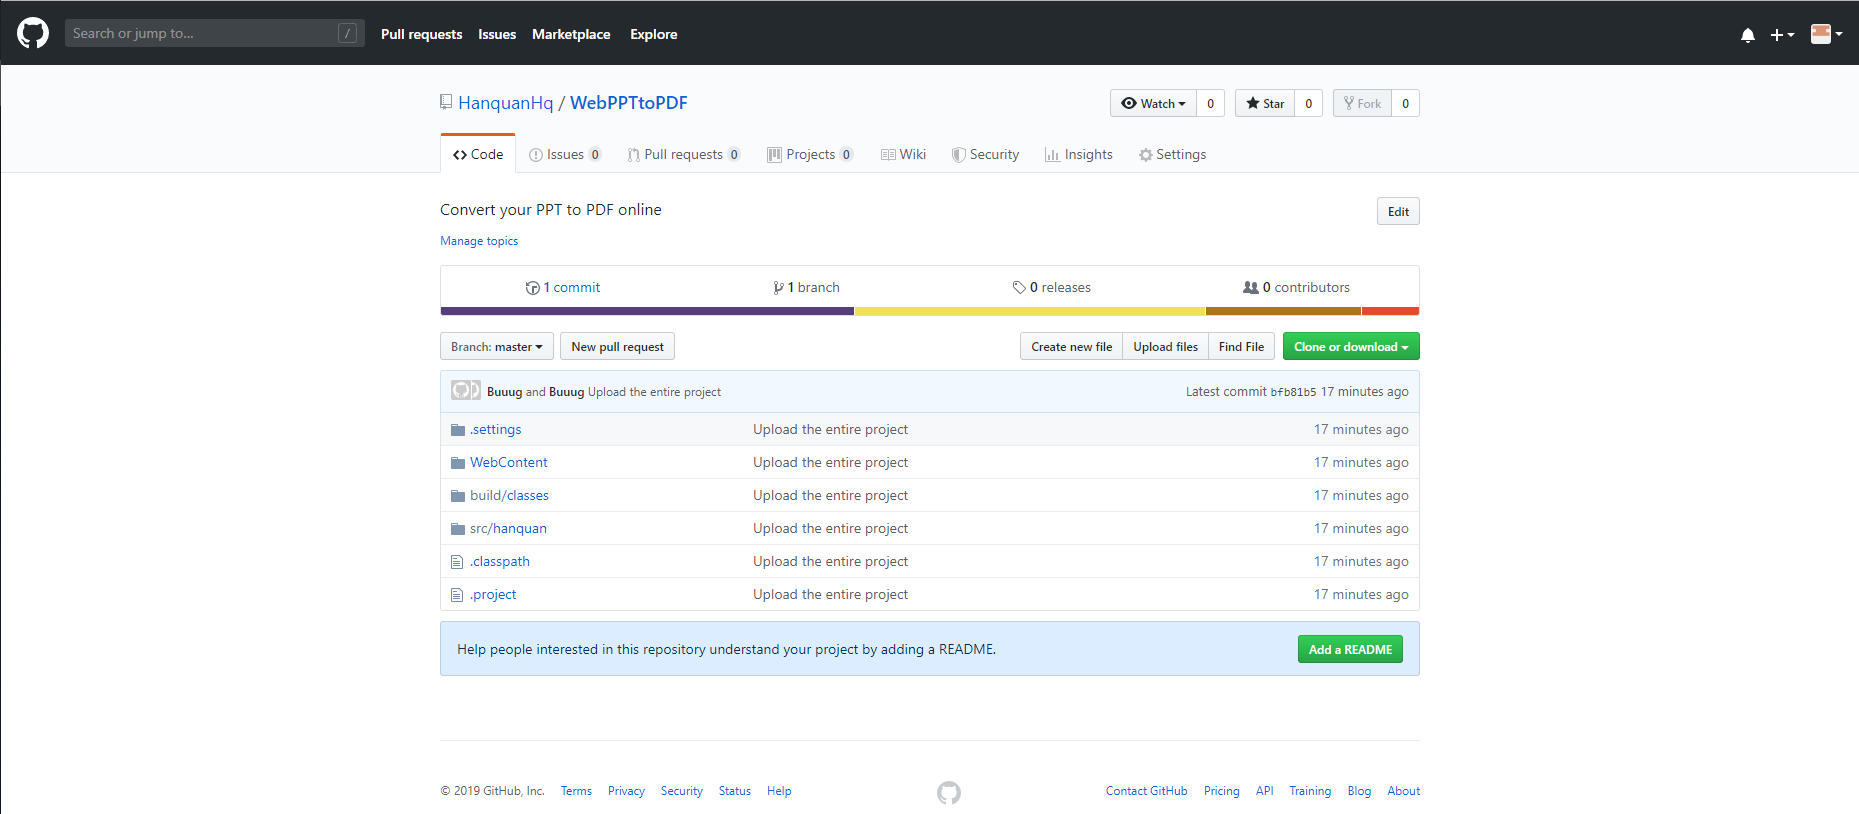Open the src/hanquan folder
Viewport: 1859px width, 814px height.
tap(508, 528)
